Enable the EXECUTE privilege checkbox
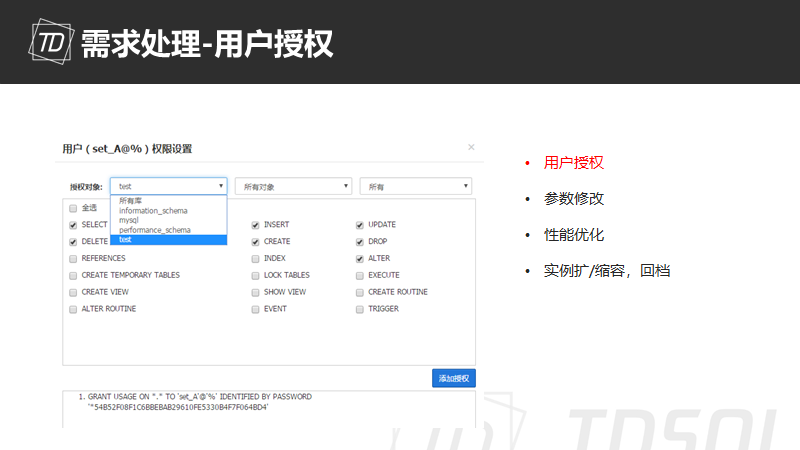800x450 pixels. 360,276
